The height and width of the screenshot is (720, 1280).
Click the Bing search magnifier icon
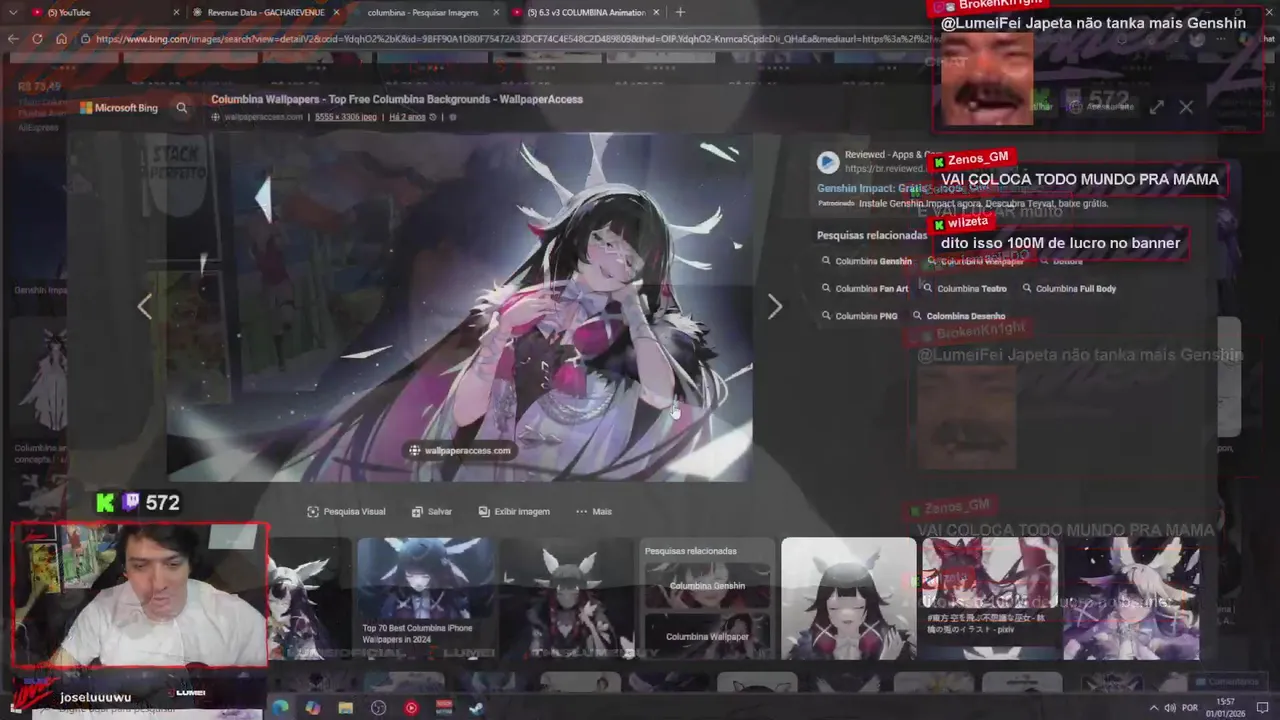[x=181, y=107]
